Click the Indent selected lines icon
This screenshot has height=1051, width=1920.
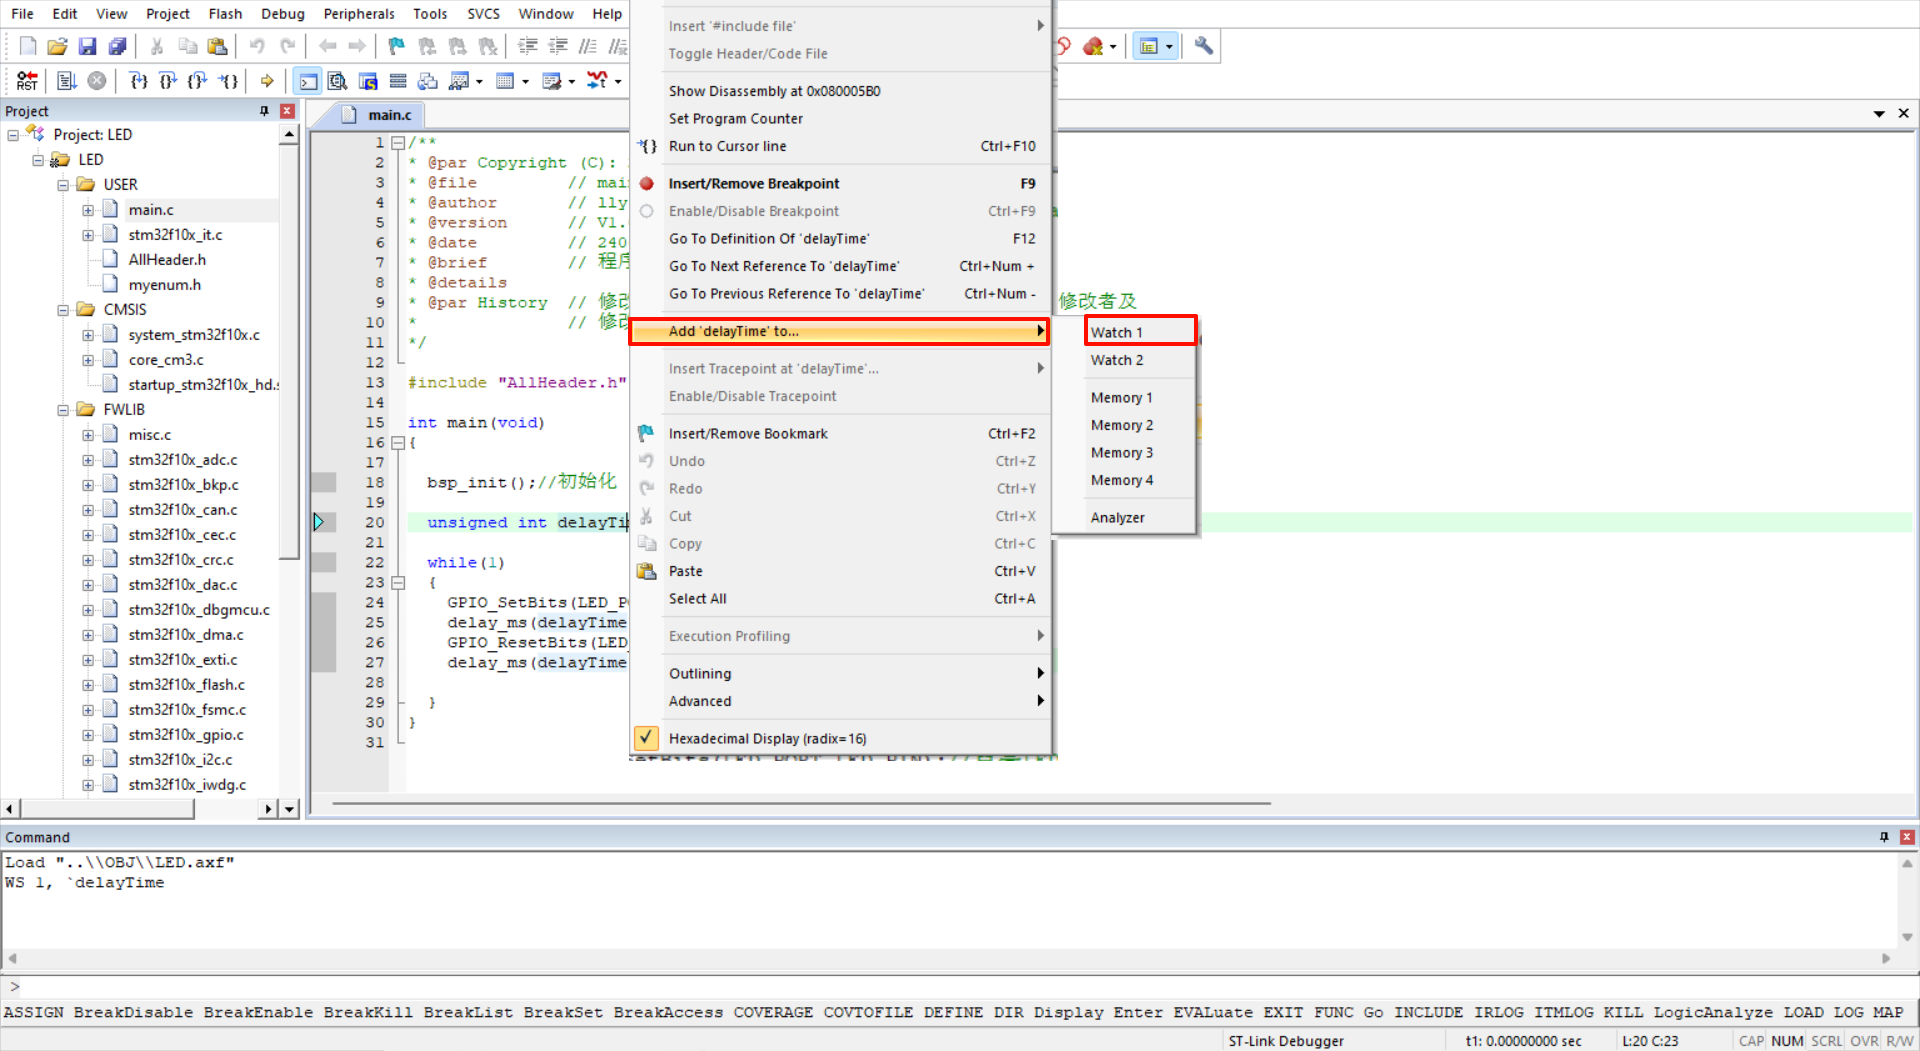[528, 46]
